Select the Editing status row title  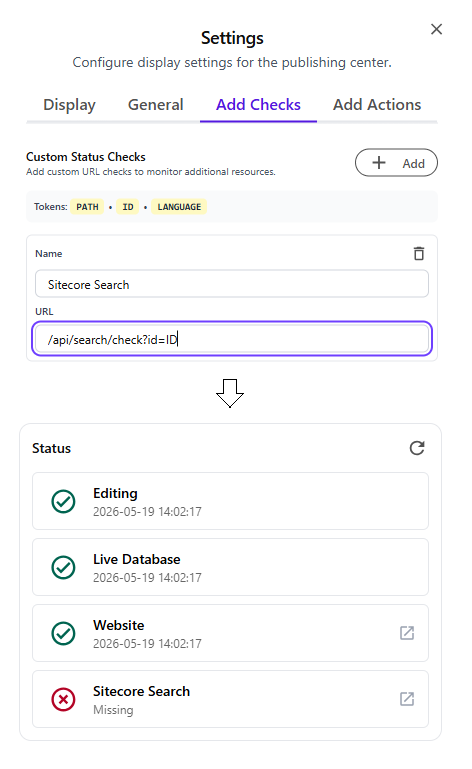point(115,493)
